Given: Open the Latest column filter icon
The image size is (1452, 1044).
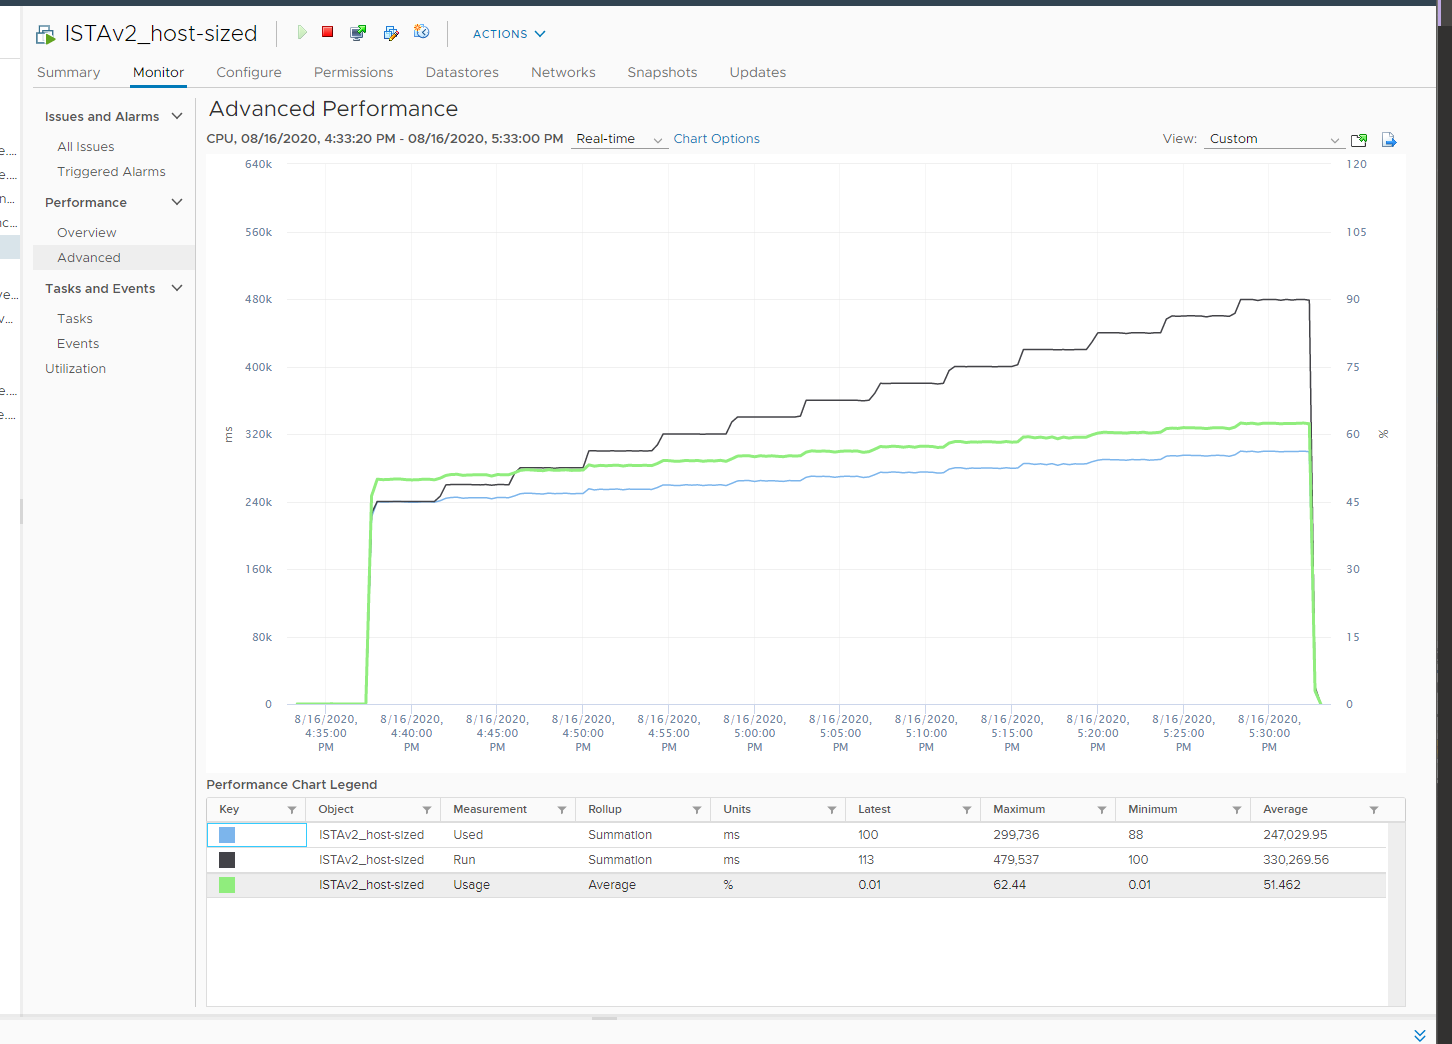Looking at the screenshot, I should click(967, 810).
